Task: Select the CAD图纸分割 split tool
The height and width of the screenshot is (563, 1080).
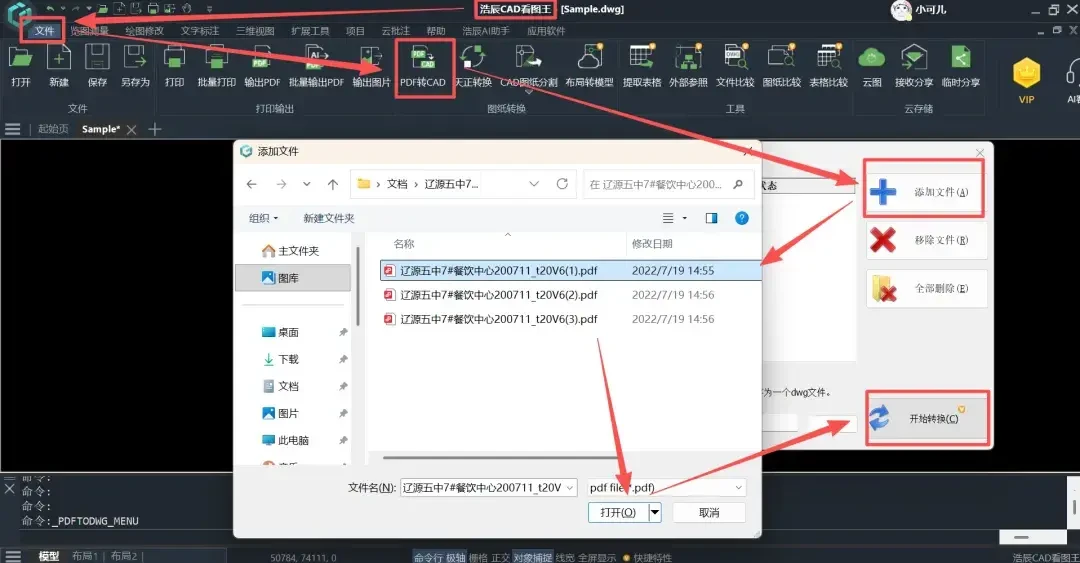Action: pyautogui.click(x=528, y=59)
